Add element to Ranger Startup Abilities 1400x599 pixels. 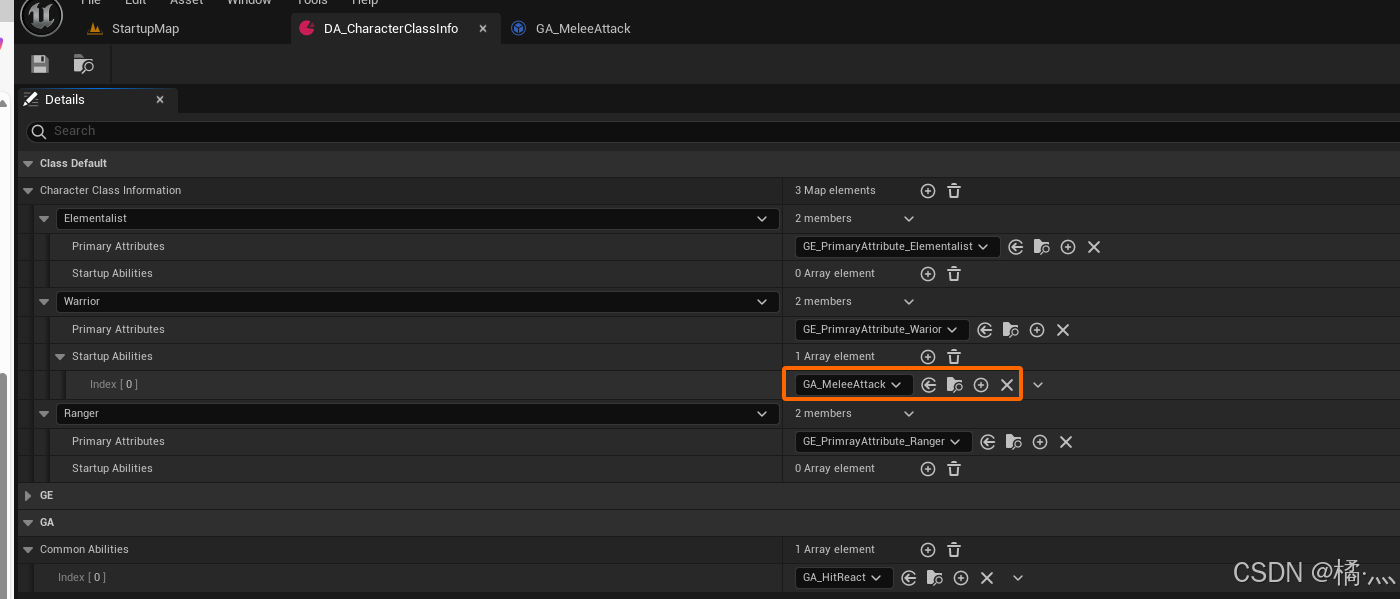(928, 468)
